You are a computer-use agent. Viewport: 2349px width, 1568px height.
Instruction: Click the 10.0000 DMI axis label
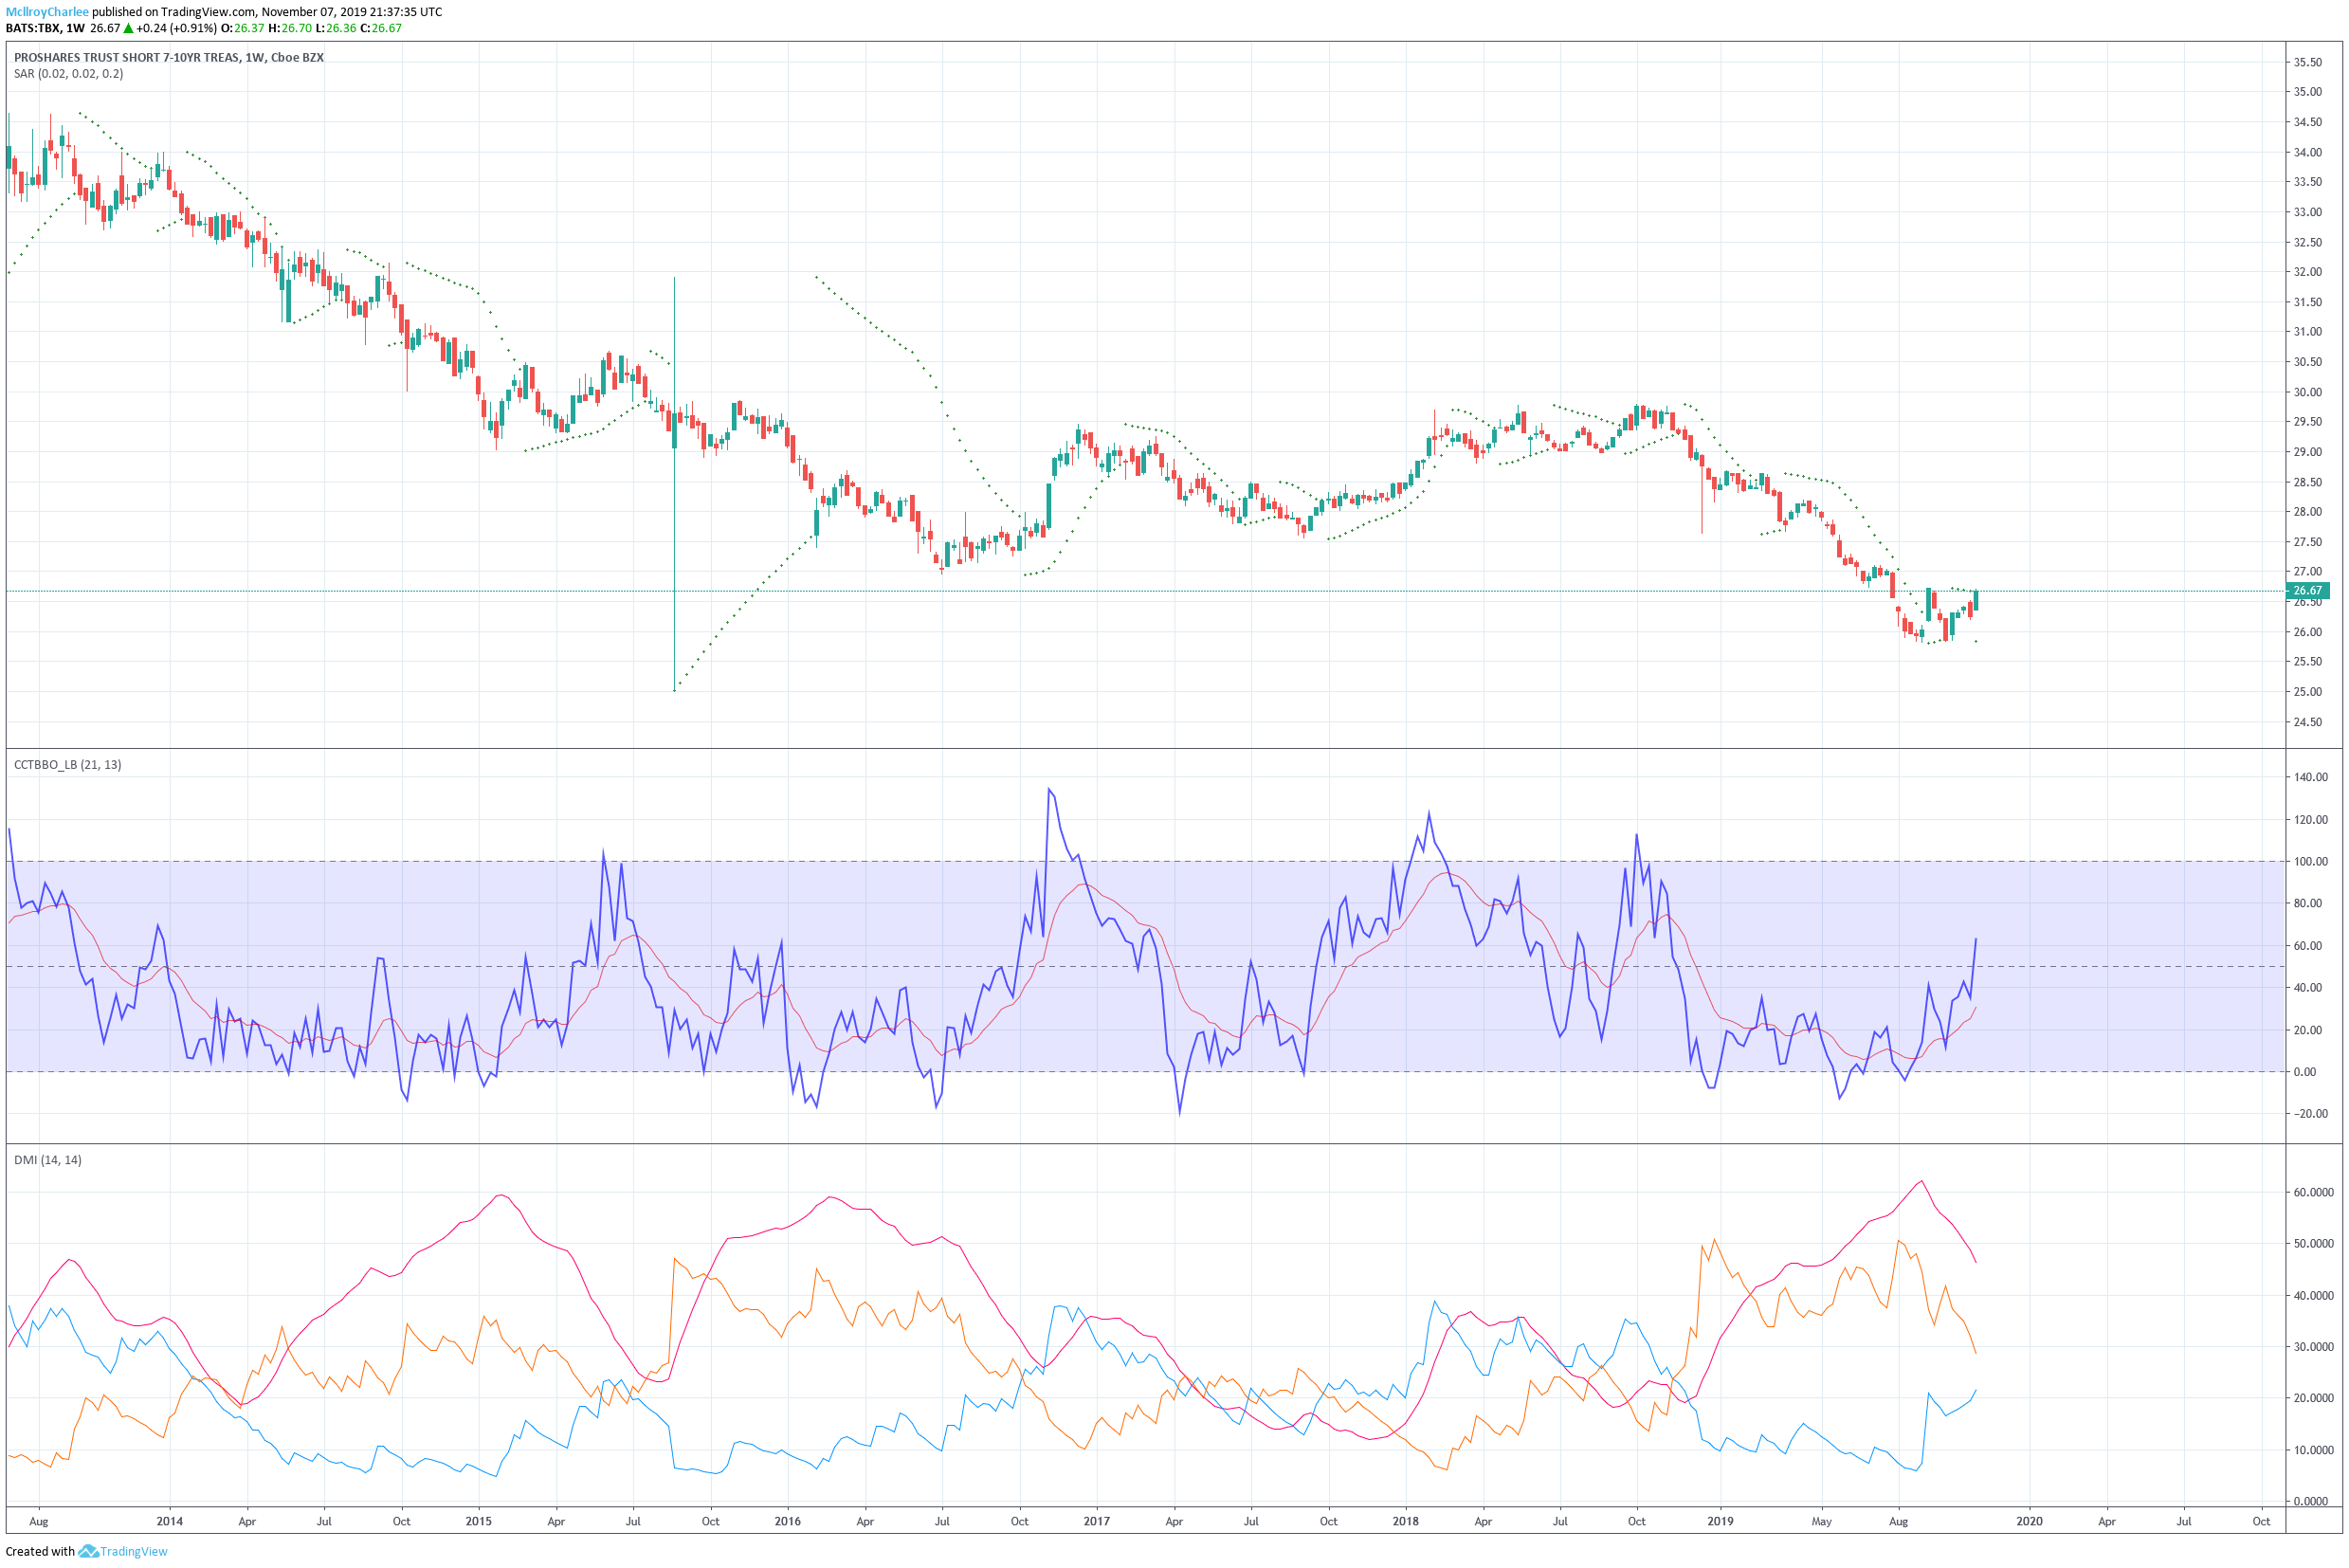tap(2314, 1450)
